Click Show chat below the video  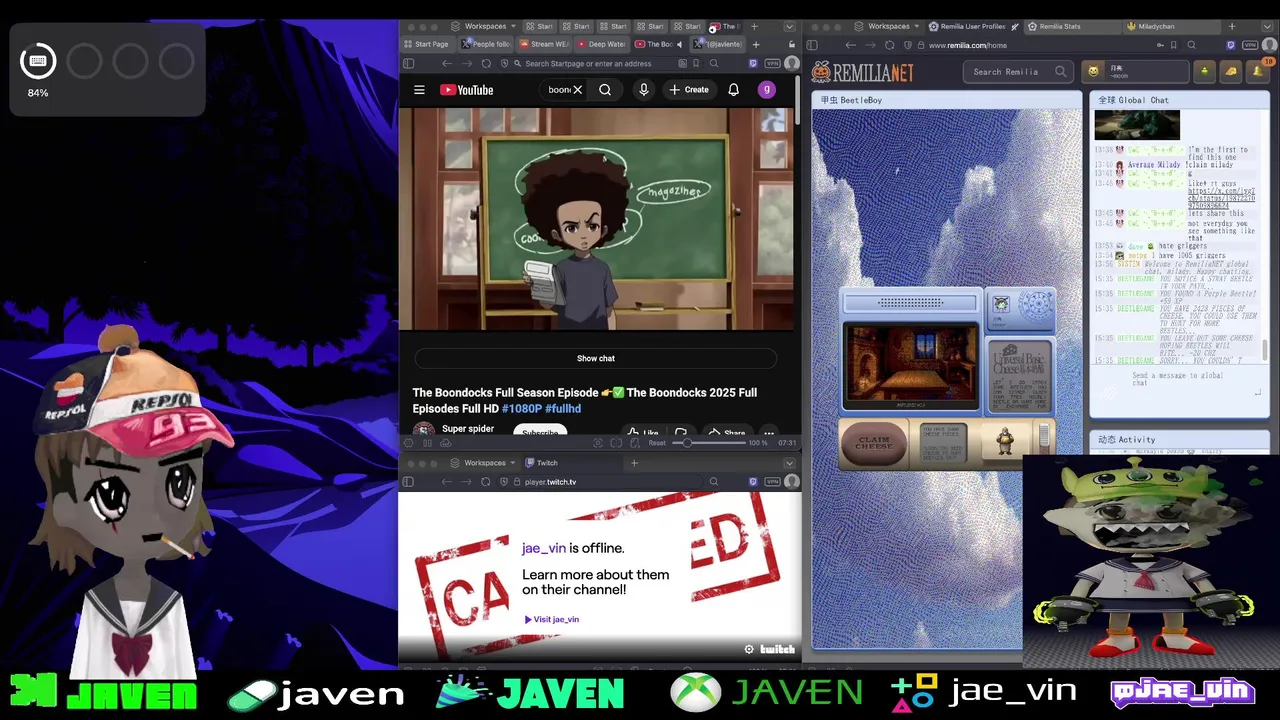595,358
